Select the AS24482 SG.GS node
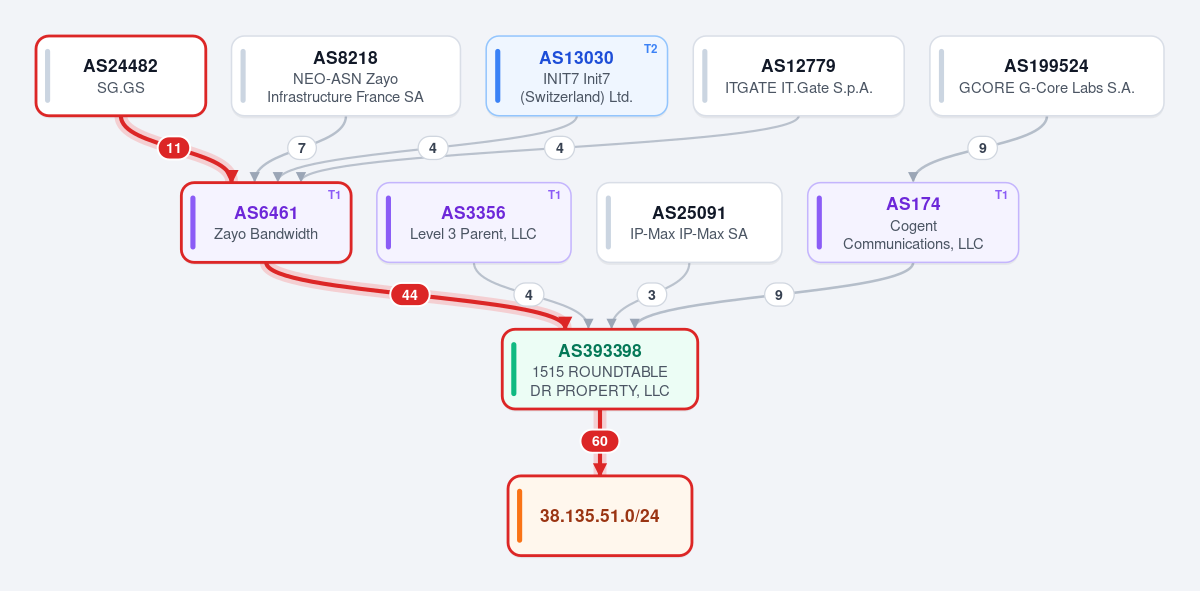 (121, 76)
